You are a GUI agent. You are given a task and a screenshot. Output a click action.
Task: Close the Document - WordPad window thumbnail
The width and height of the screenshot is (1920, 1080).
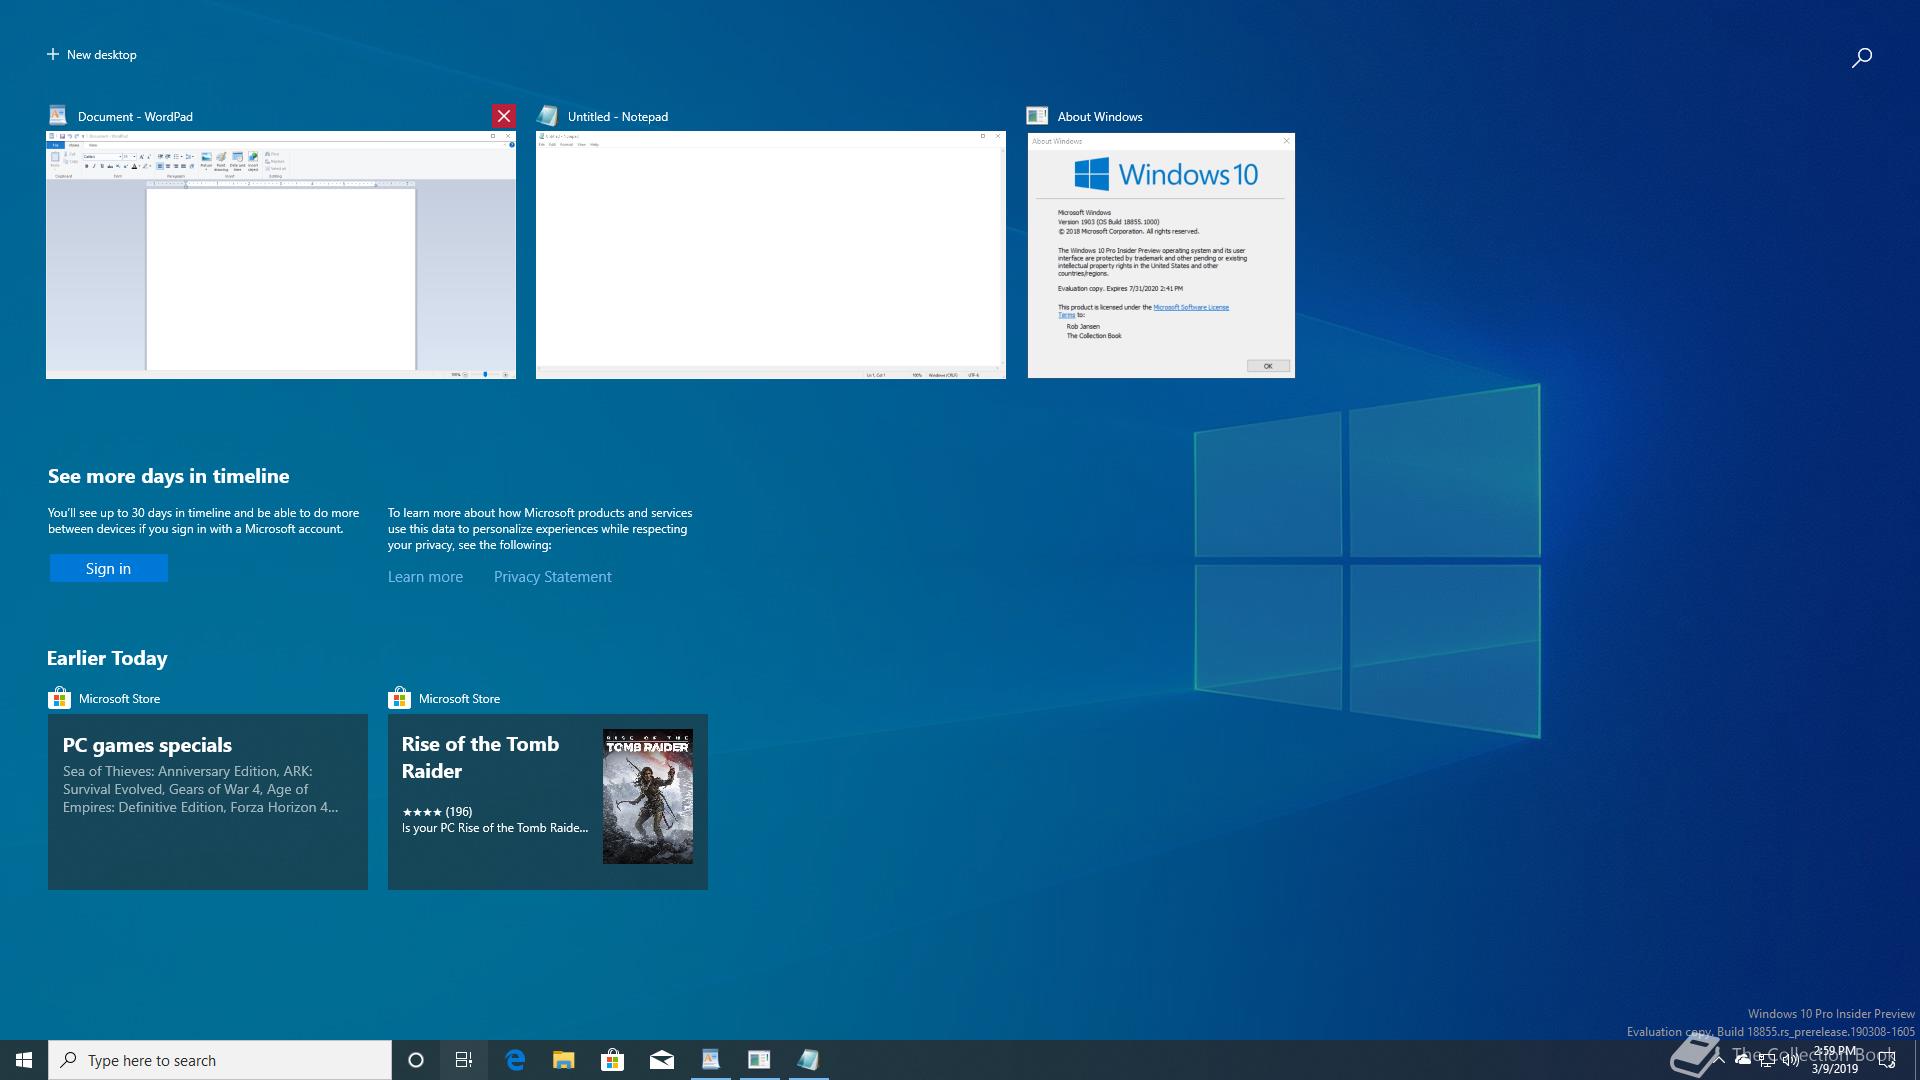coord(504,116)
